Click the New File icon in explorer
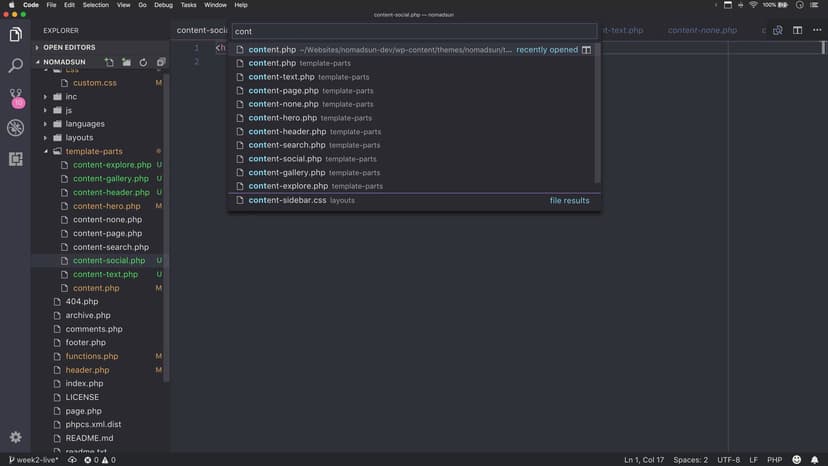This screenshot has height=466, width=828. pyautogui.click(x=110, y=62)
